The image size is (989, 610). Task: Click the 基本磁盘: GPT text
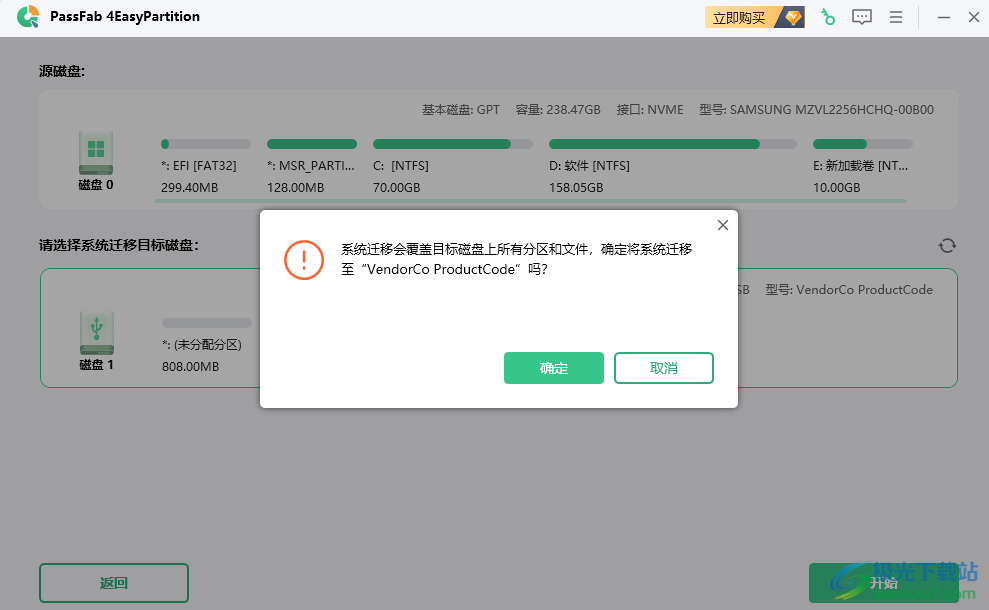[460, 110]
